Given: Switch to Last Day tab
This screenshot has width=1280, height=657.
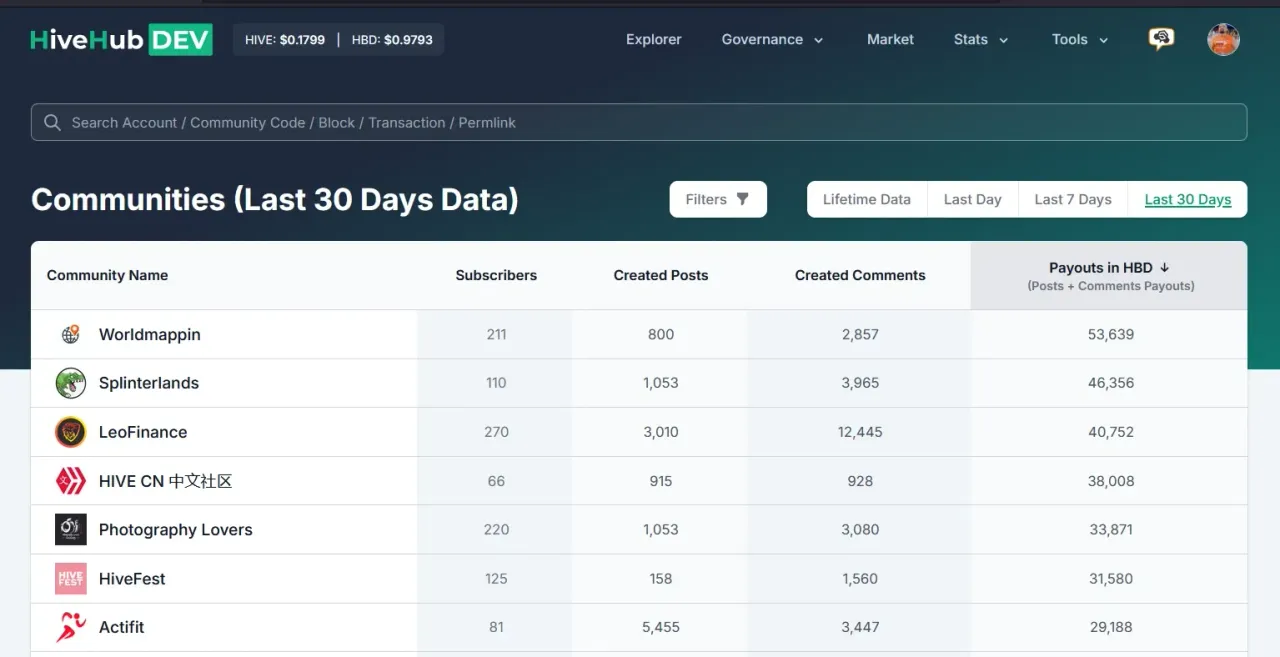Looking at the screenshot, I should [x=972, y=199].
